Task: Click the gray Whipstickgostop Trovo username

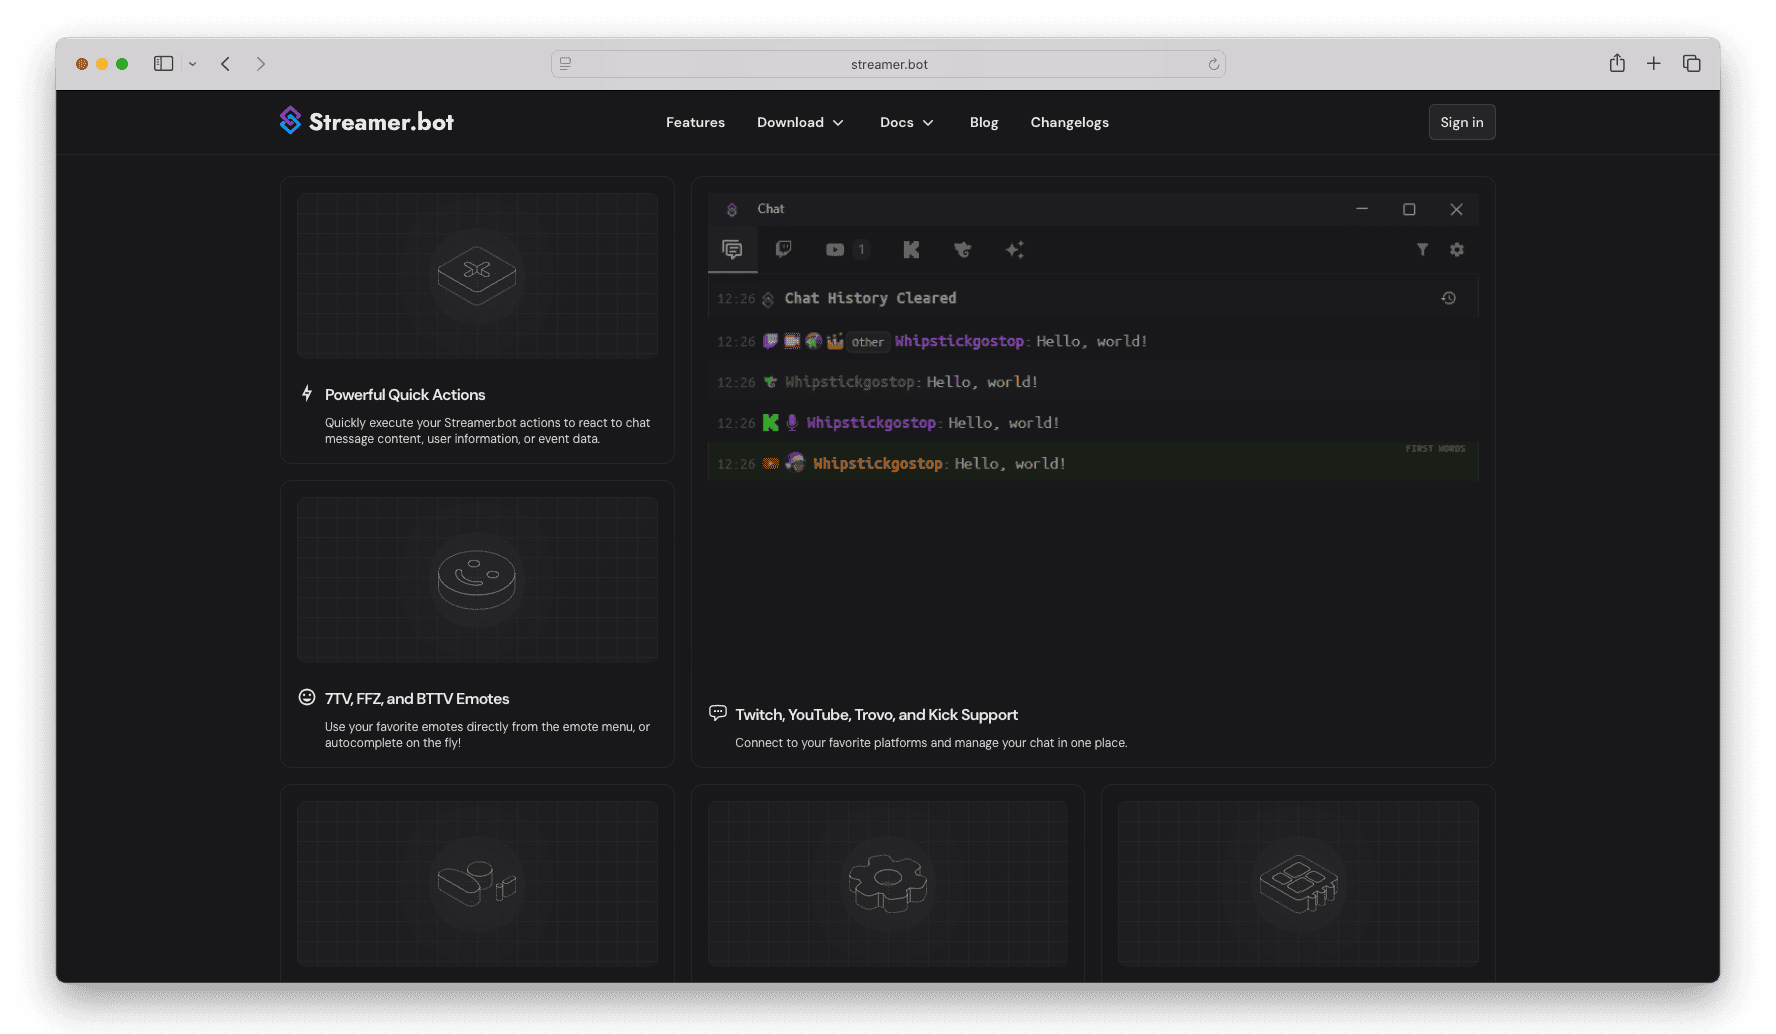Action: point(849,382)
